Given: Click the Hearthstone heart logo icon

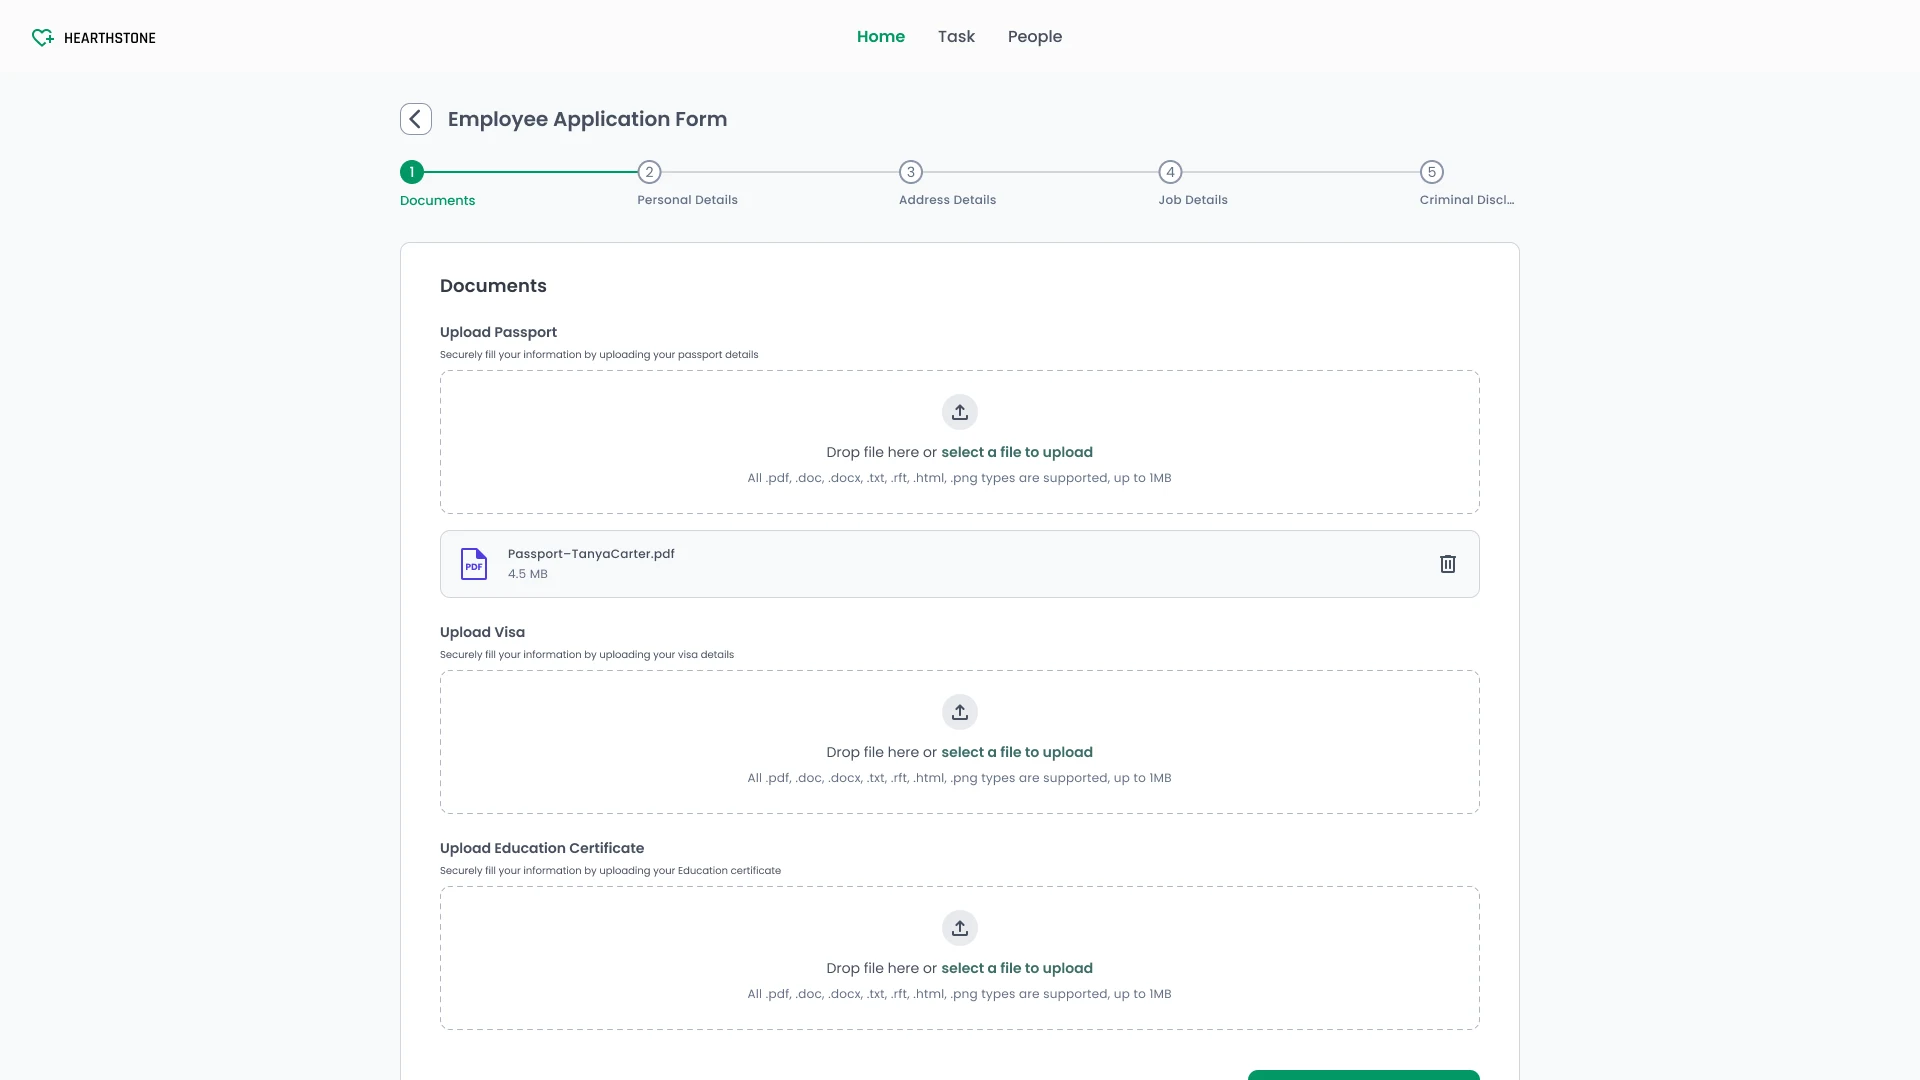Looking at the screenshot, I should coord(42,38).
